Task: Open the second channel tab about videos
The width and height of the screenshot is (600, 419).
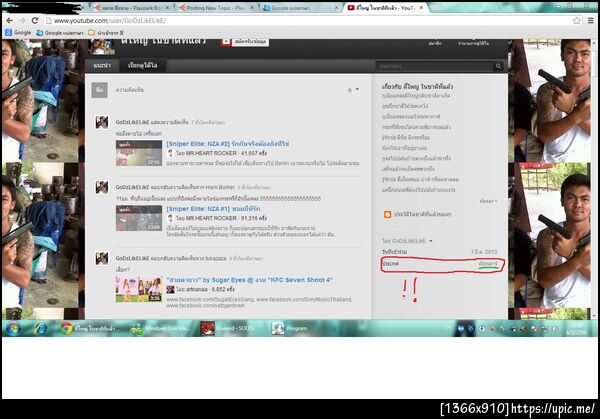Action: [143, 66]
